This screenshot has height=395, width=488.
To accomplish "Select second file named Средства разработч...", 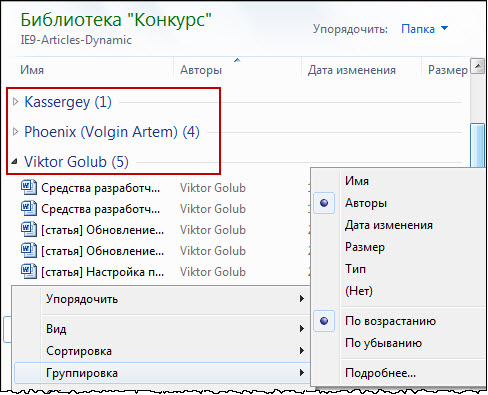I will point(100,209).
